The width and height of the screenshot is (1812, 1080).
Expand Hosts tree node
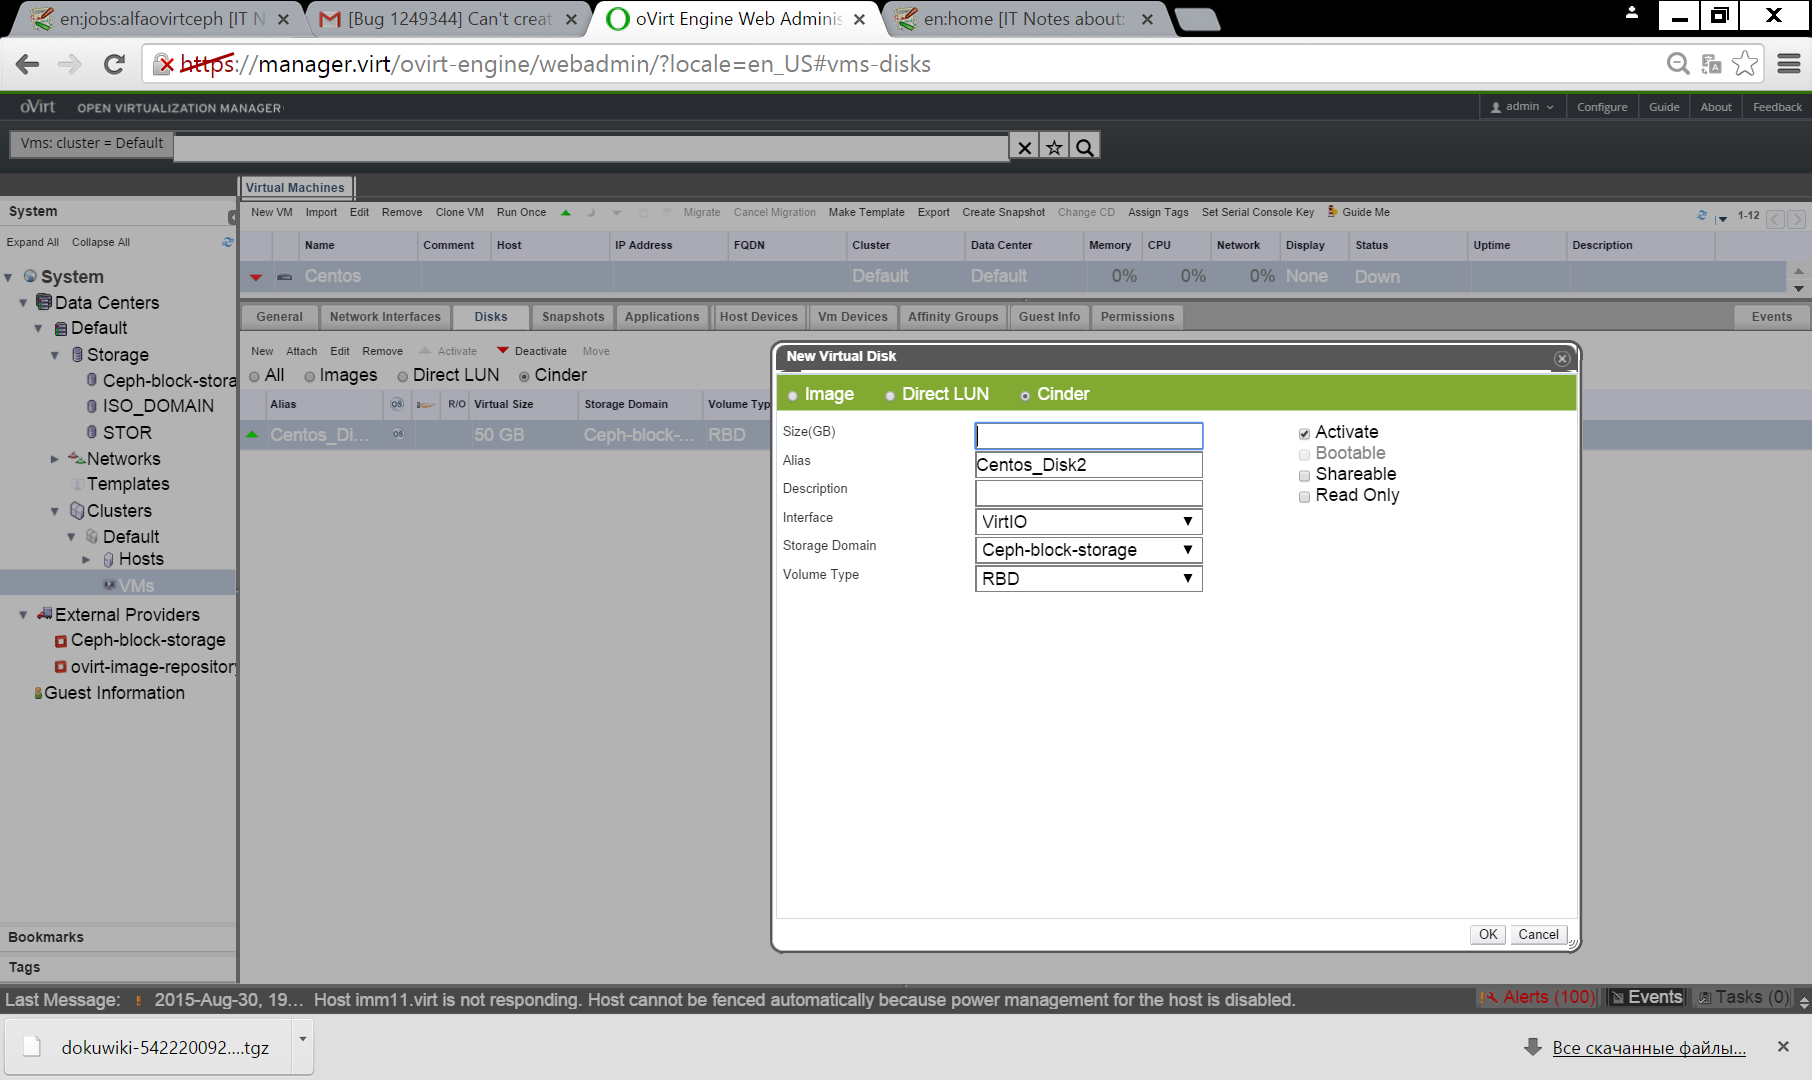87,560
